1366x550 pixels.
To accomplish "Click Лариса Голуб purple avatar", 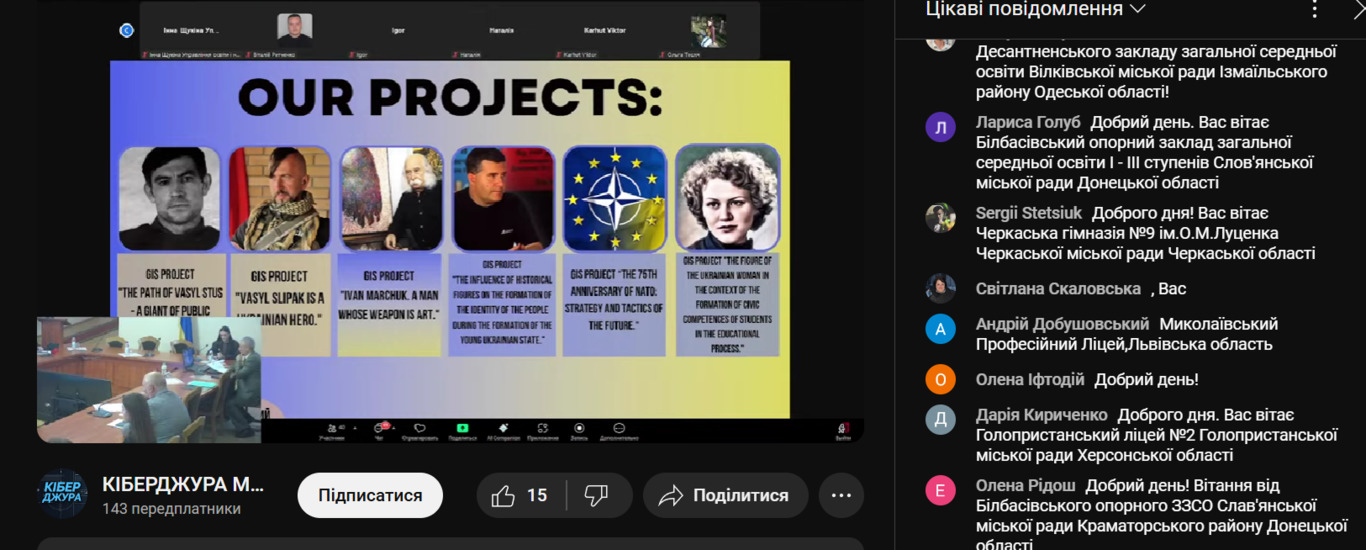I will tap(940, 127).
